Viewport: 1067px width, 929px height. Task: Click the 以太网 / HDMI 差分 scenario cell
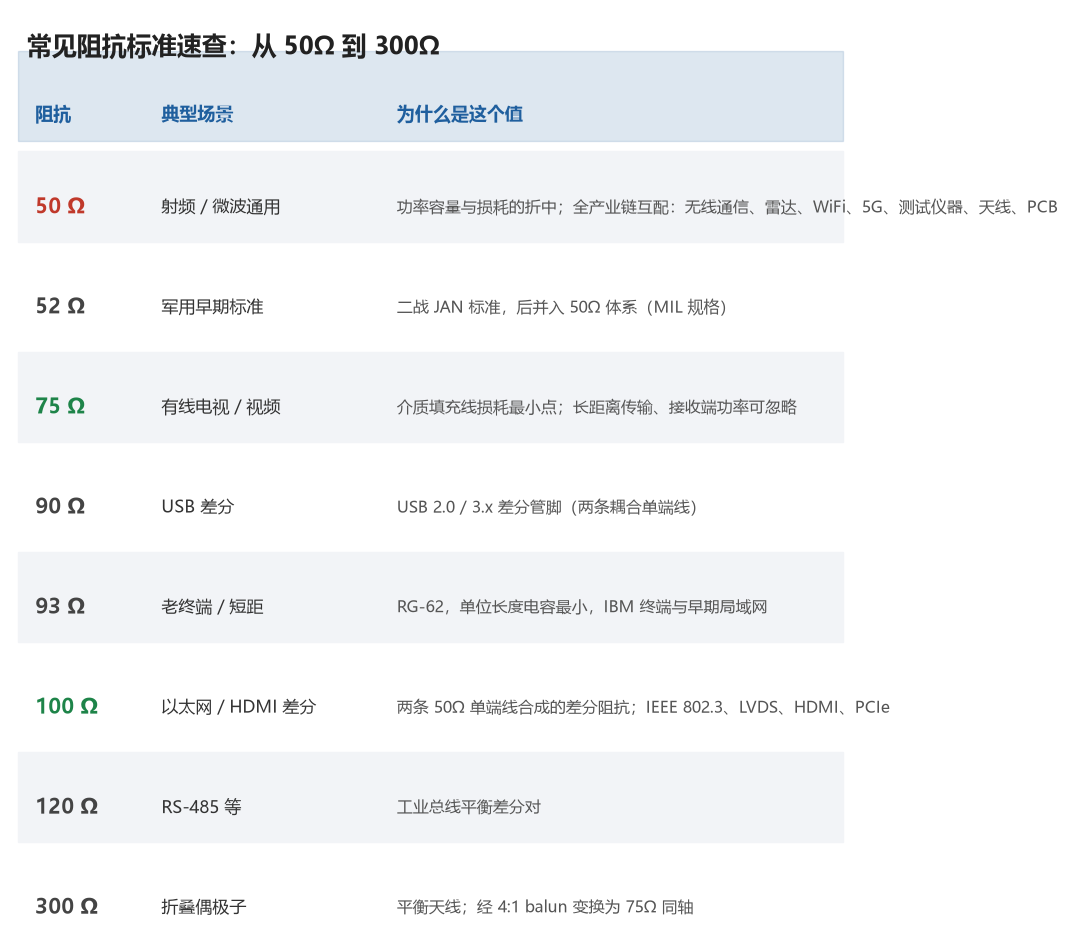(239, 706)
